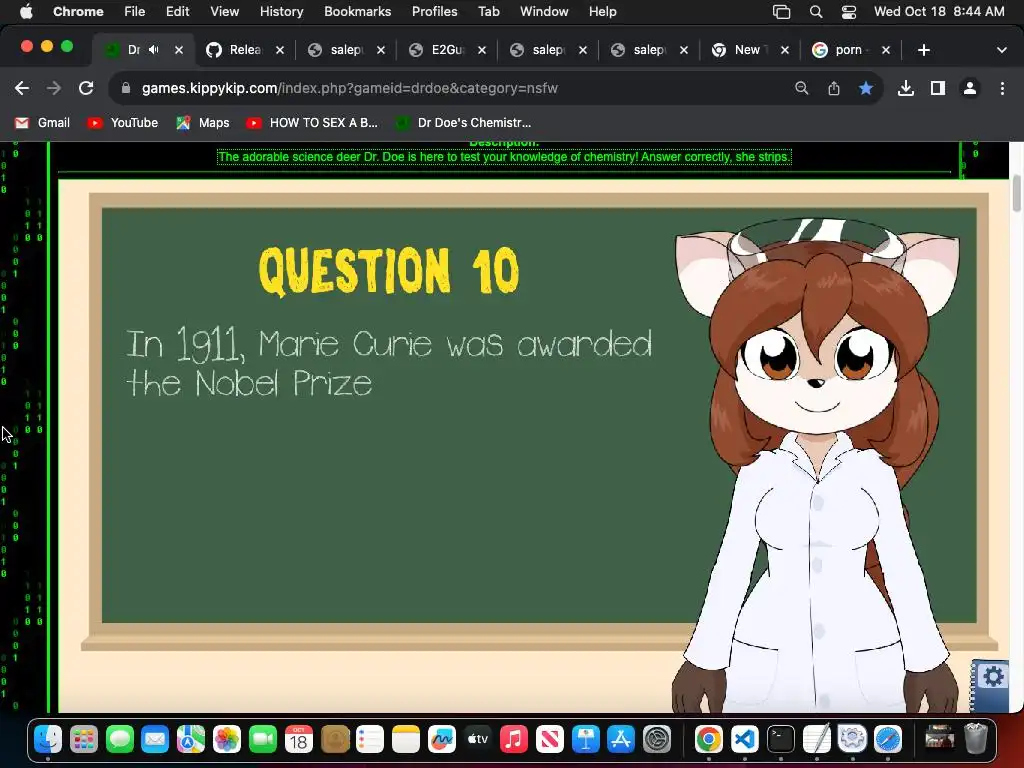Viewport: 1024px width, 768px height.
Task: Open Google Chrome from the Dock
Action: tap(709, 739)
